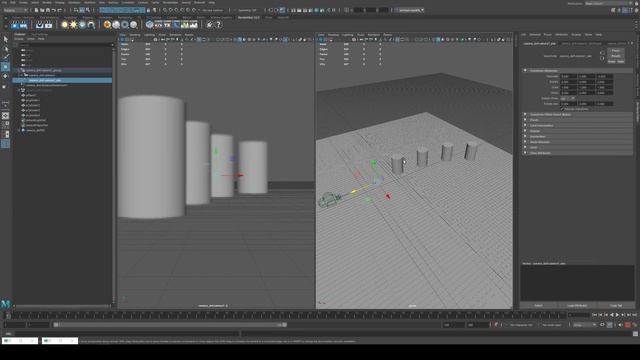This screenshot has width=640, height=360.
Task: Click the Focus button in Attribute Editor
Action: point(616,51)
